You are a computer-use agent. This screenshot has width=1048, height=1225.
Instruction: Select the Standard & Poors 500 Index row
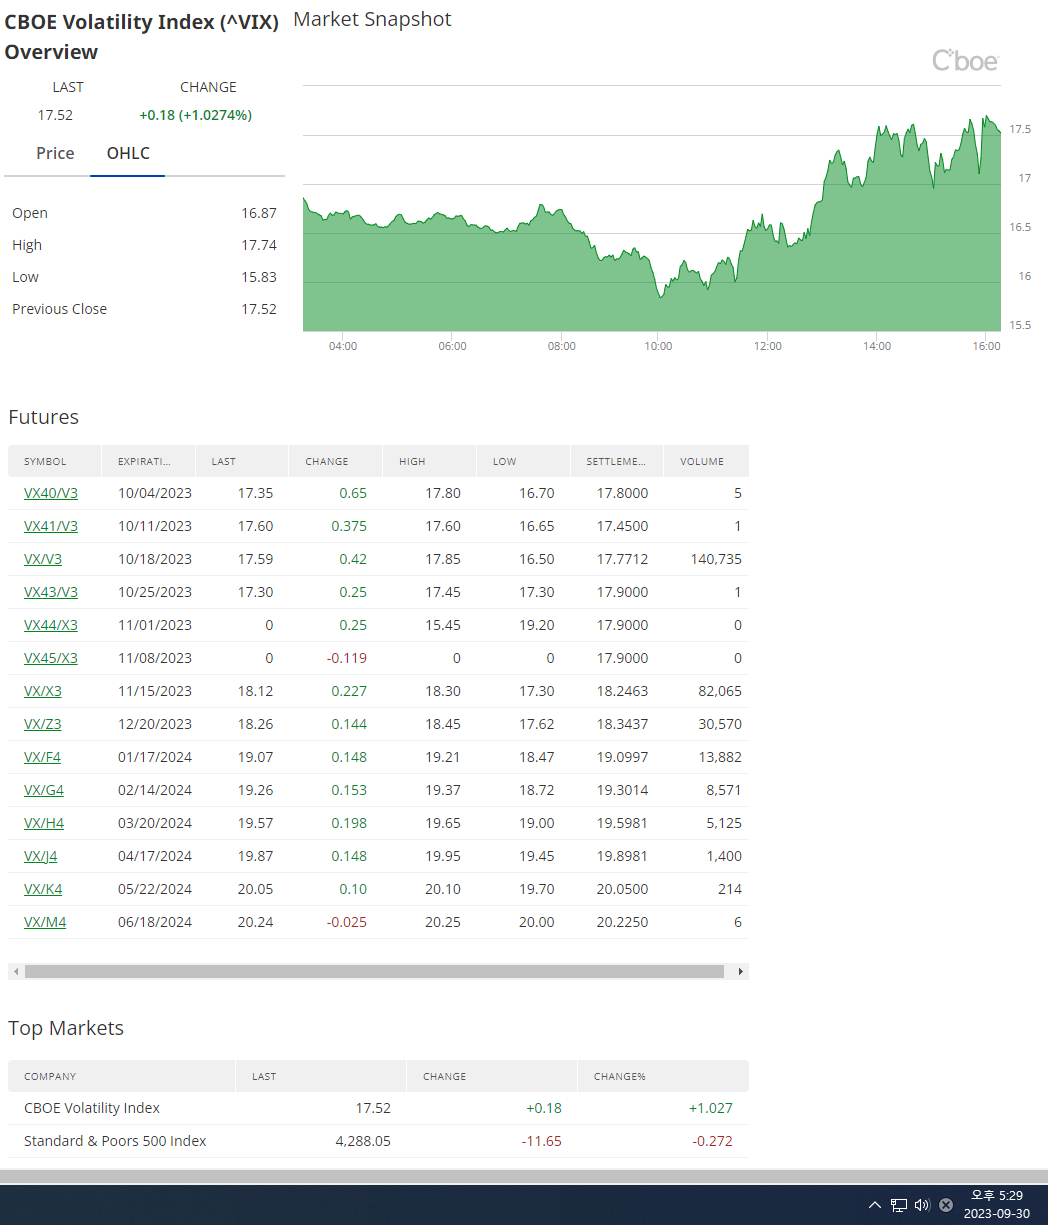coord(378,1141)
